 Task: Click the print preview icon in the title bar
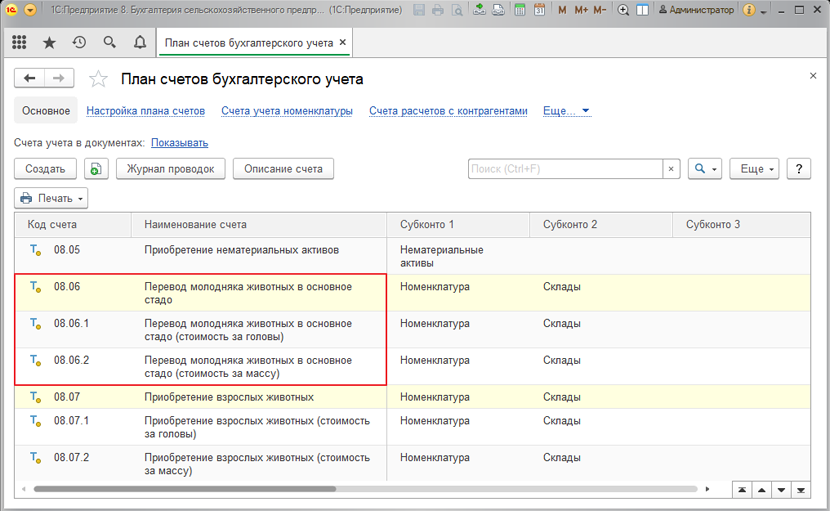tap(457, 10)
